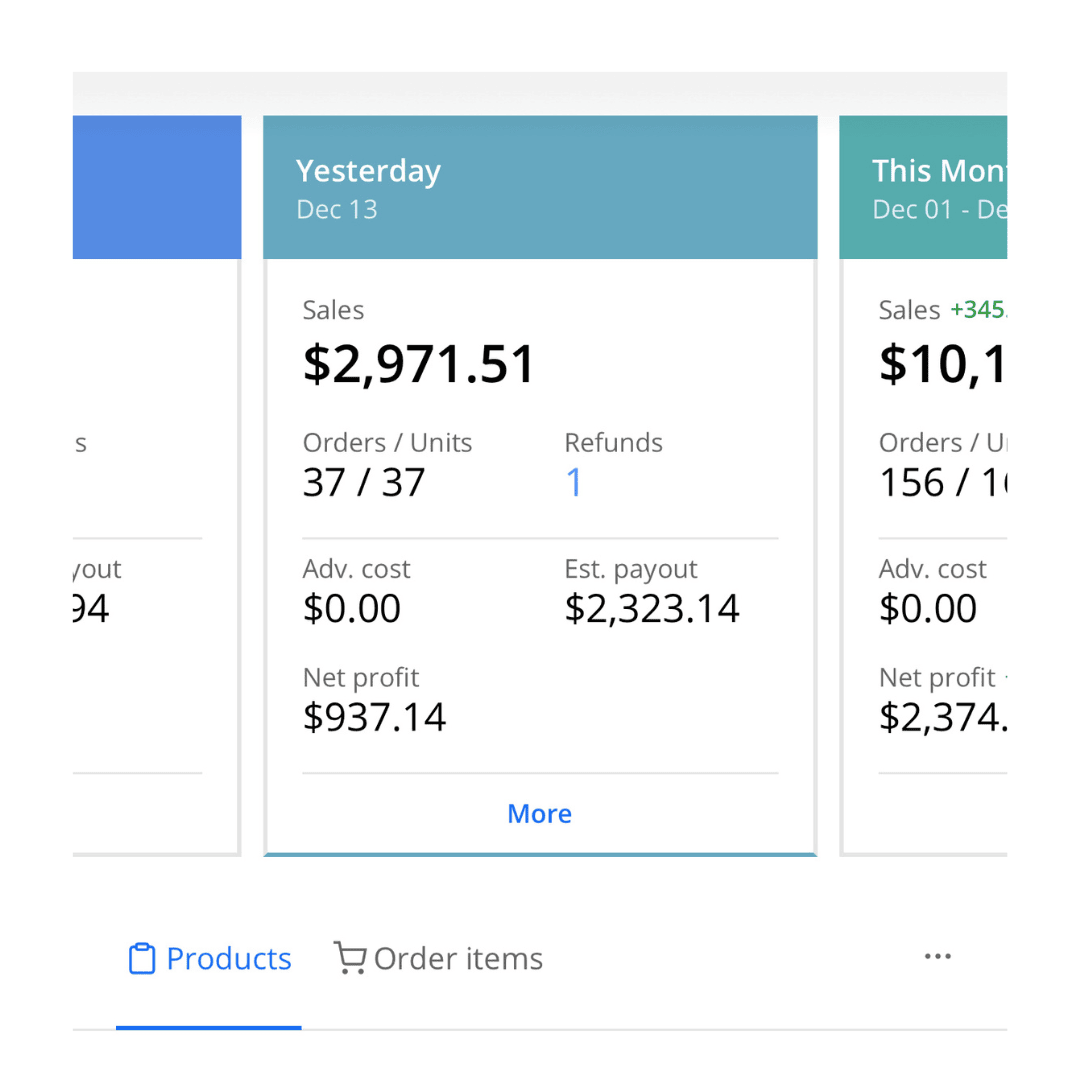Click Yesterday's sales amount $2,971.51
Image resolution: width=1080 pixels, height=1080 pixels.
(420, 364)
